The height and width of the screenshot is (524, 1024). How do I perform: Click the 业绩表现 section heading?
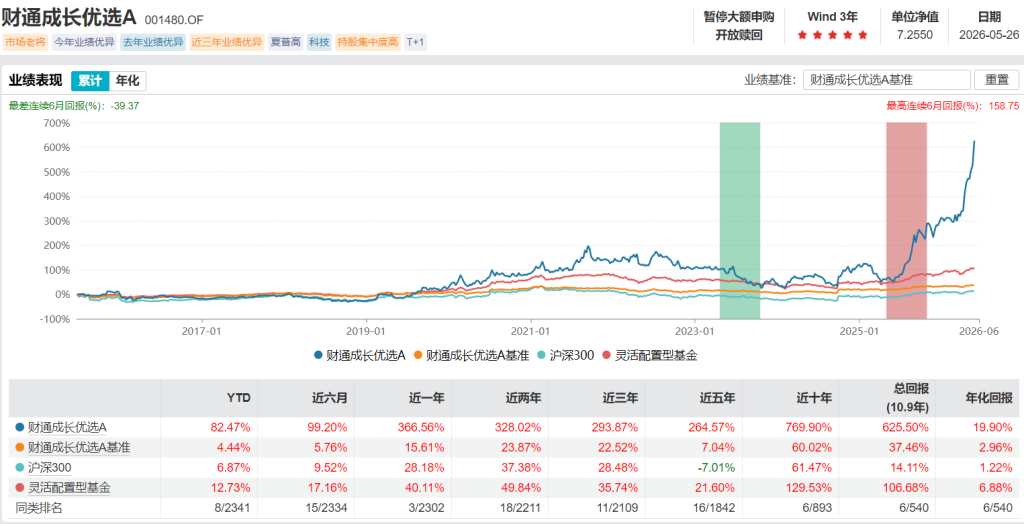point(35,81)
